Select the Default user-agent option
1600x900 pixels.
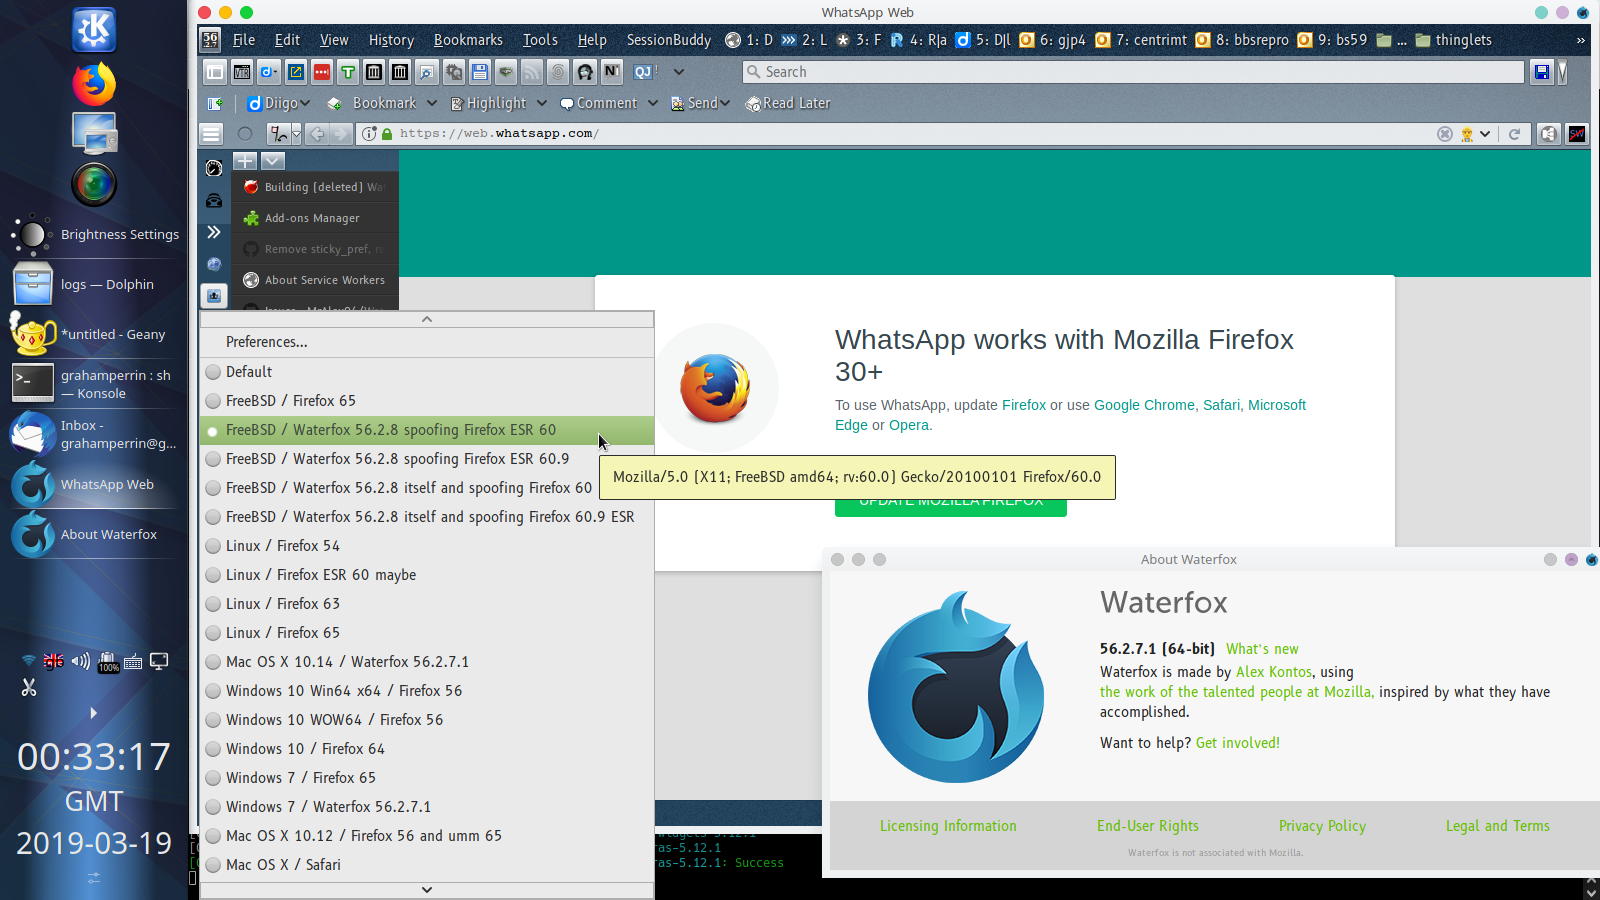point(248,371)
